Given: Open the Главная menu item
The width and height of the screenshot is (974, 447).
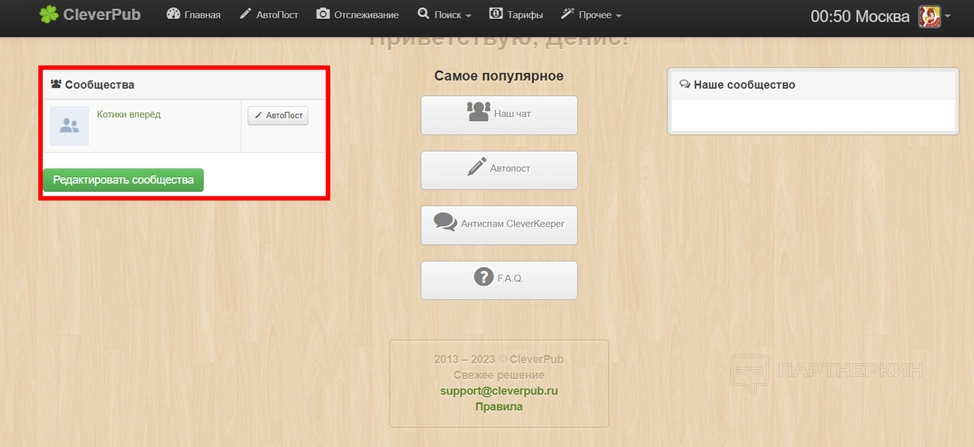Looking at the screenshot, I should point(193,14).
